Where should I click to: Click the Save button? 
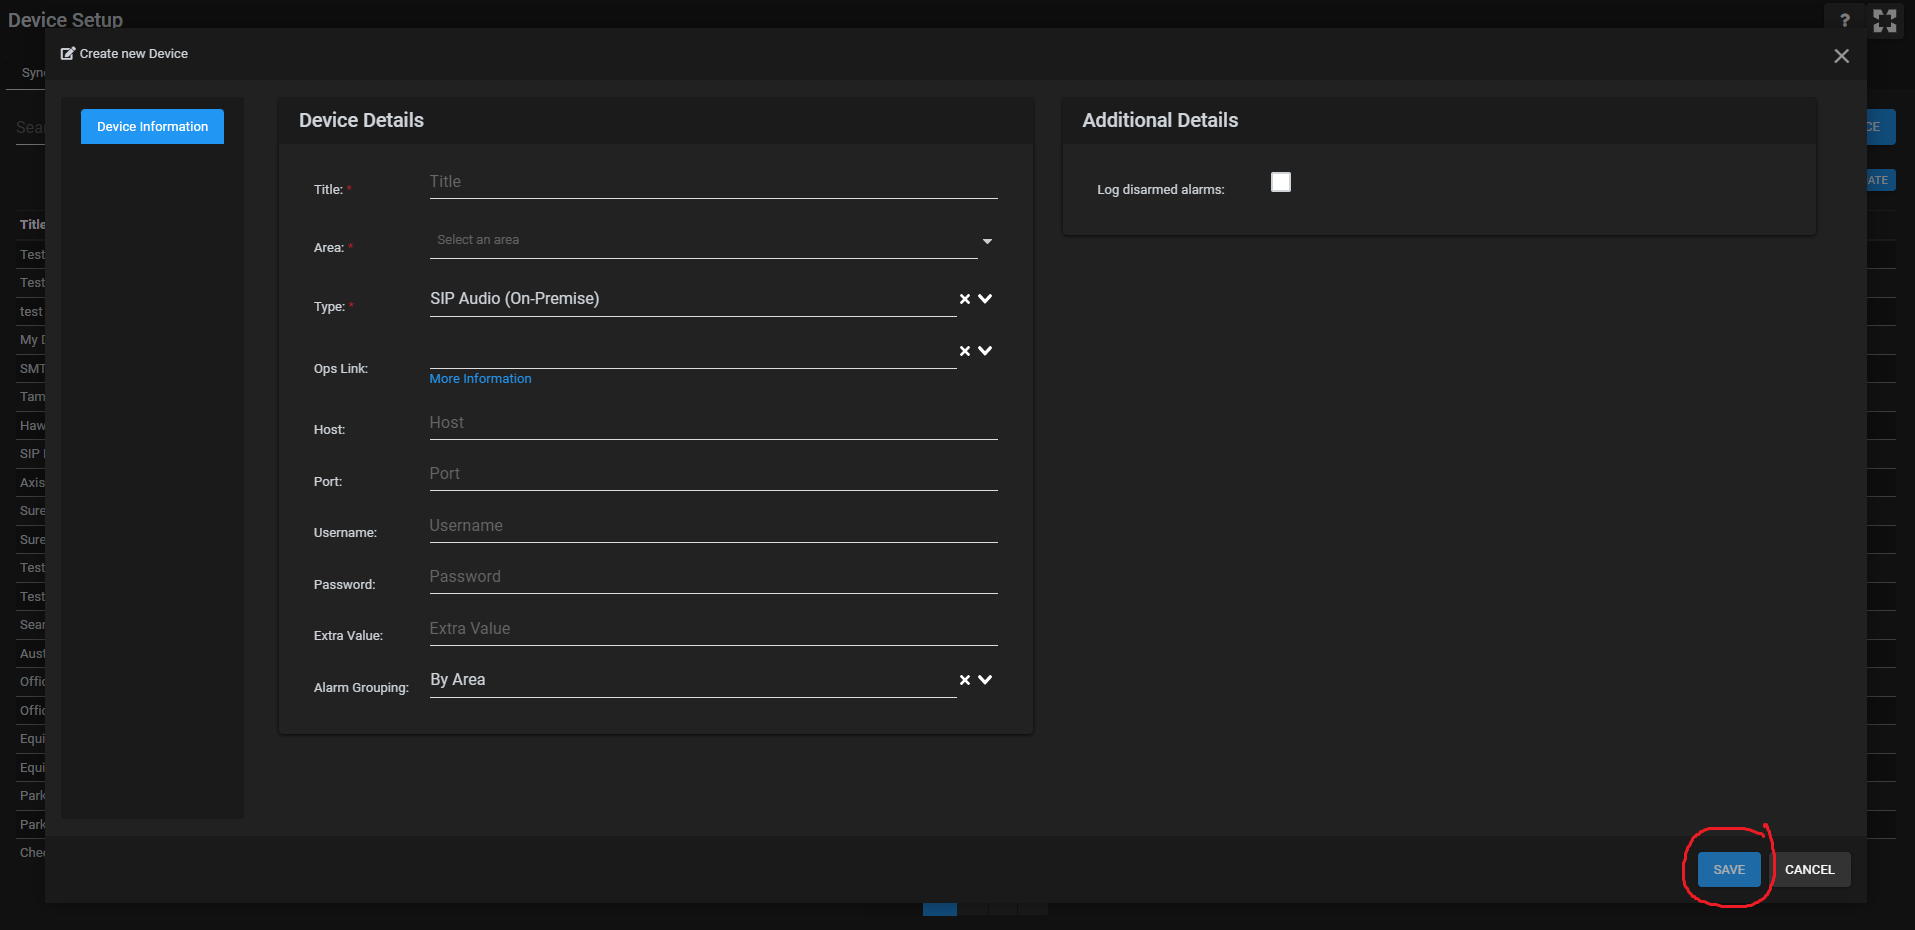point(1728,870)
